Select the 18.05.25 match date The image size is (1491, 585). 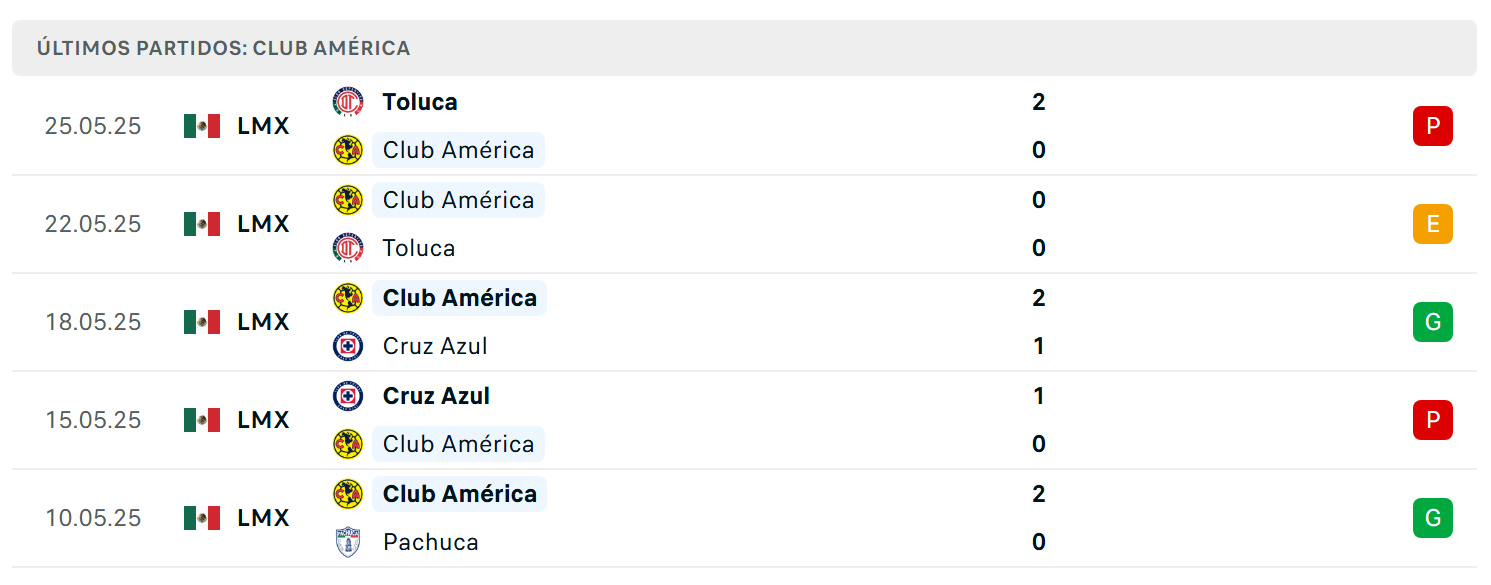pos(93,322)
